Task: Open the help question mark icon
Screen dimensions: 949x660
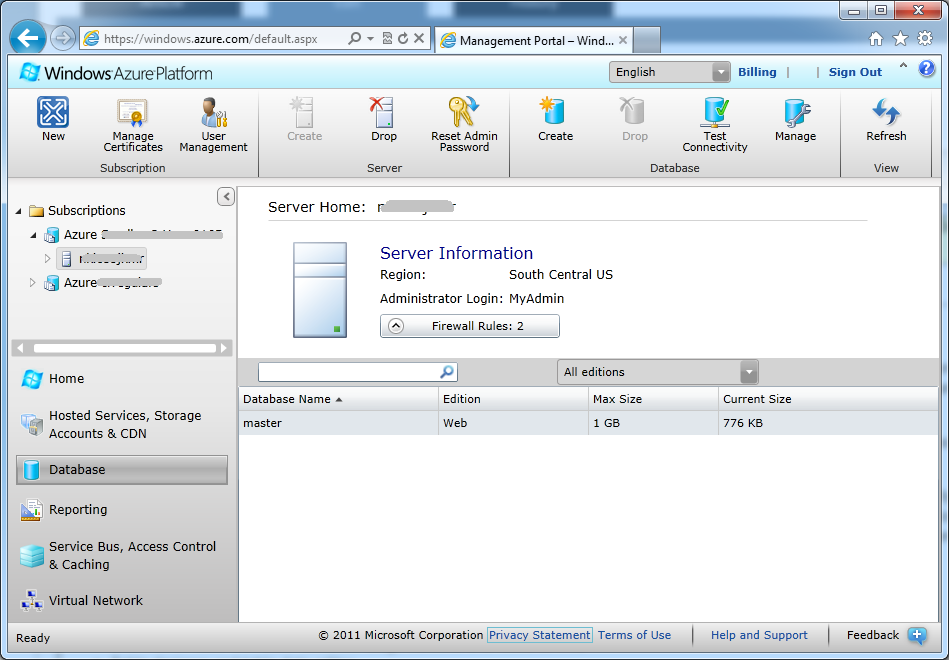Action: [x=927, y=69]
